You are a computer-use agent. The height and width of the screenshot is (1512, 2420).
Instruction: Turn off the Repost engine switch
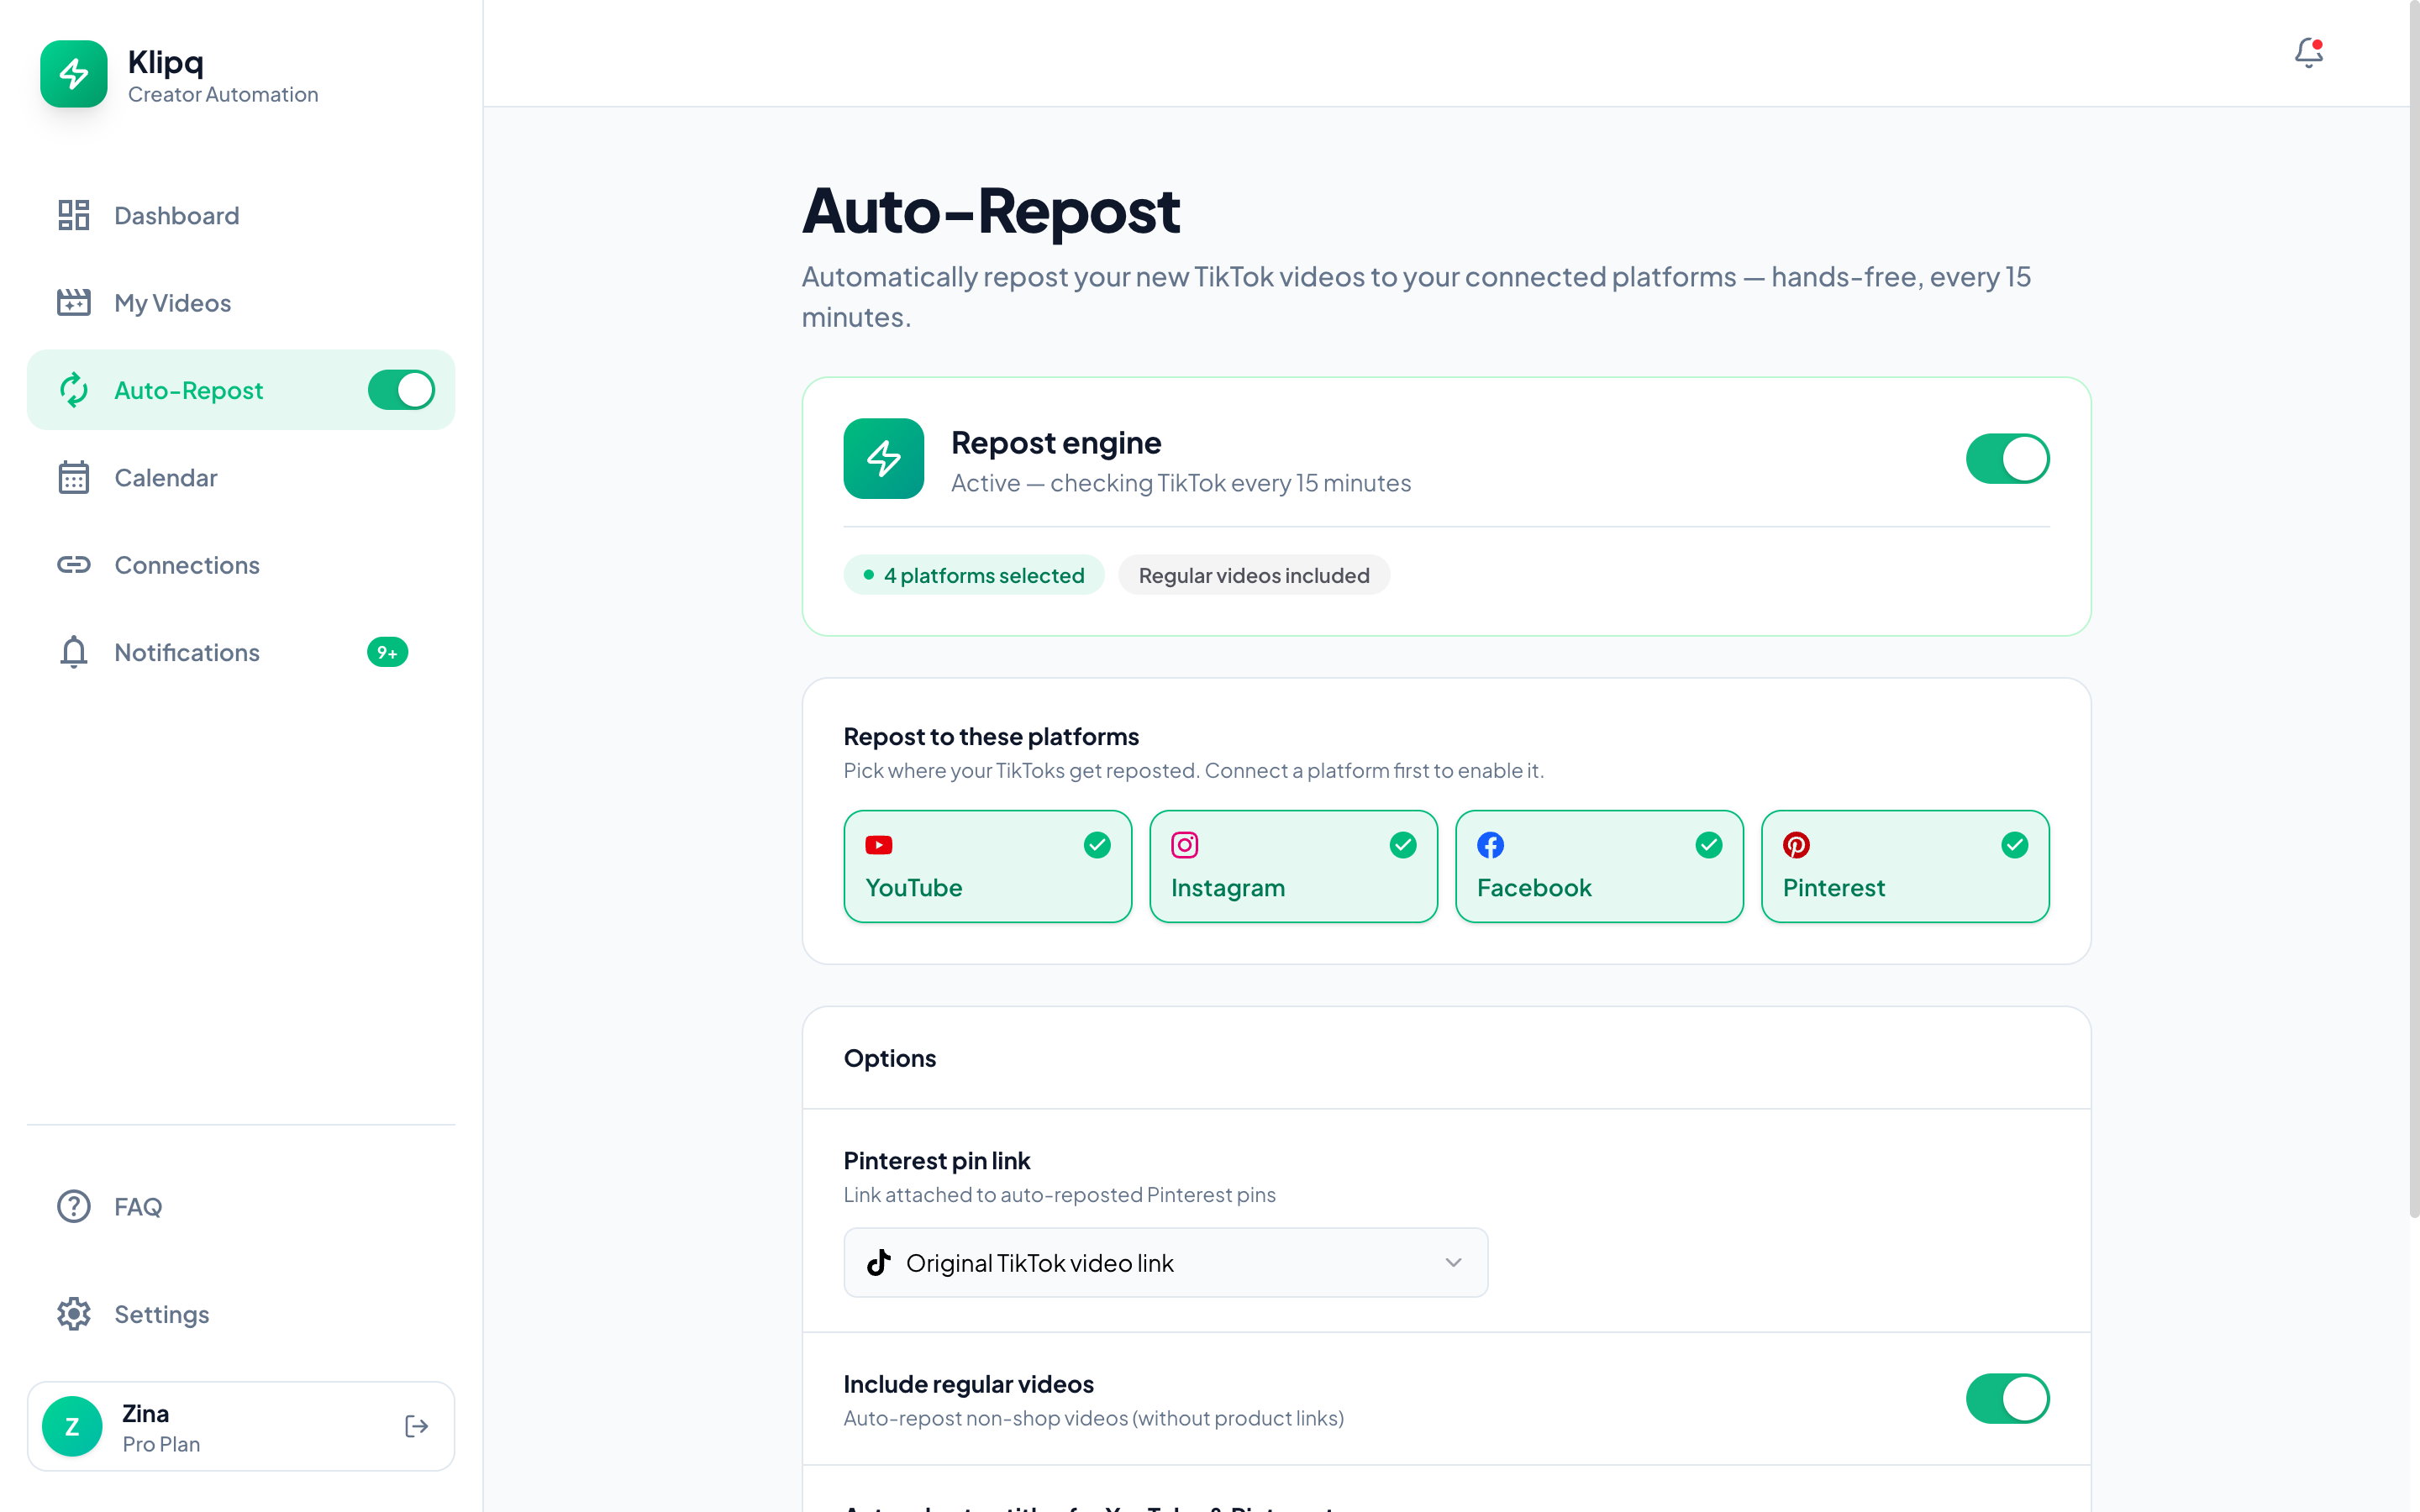(x=2007, y=458)
